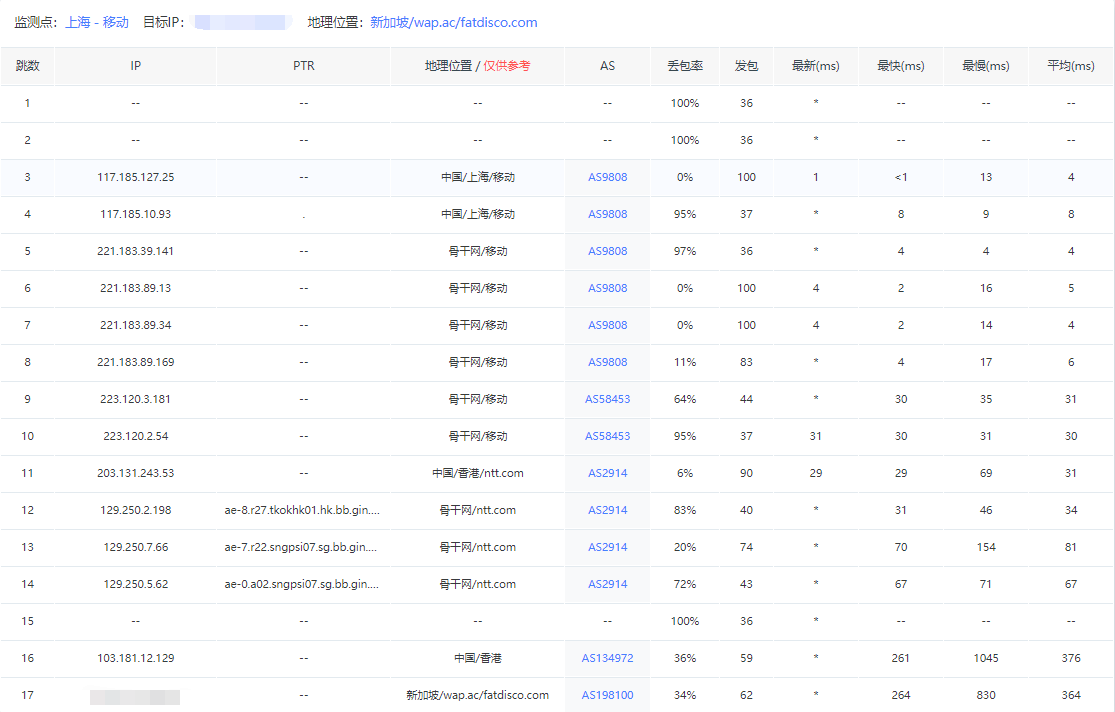The width and height of the screenshot is (1115, 712).
Task: Open AS58453 link for 223.120.3.181
Action: pyautogui.click(x=607, y=399)
